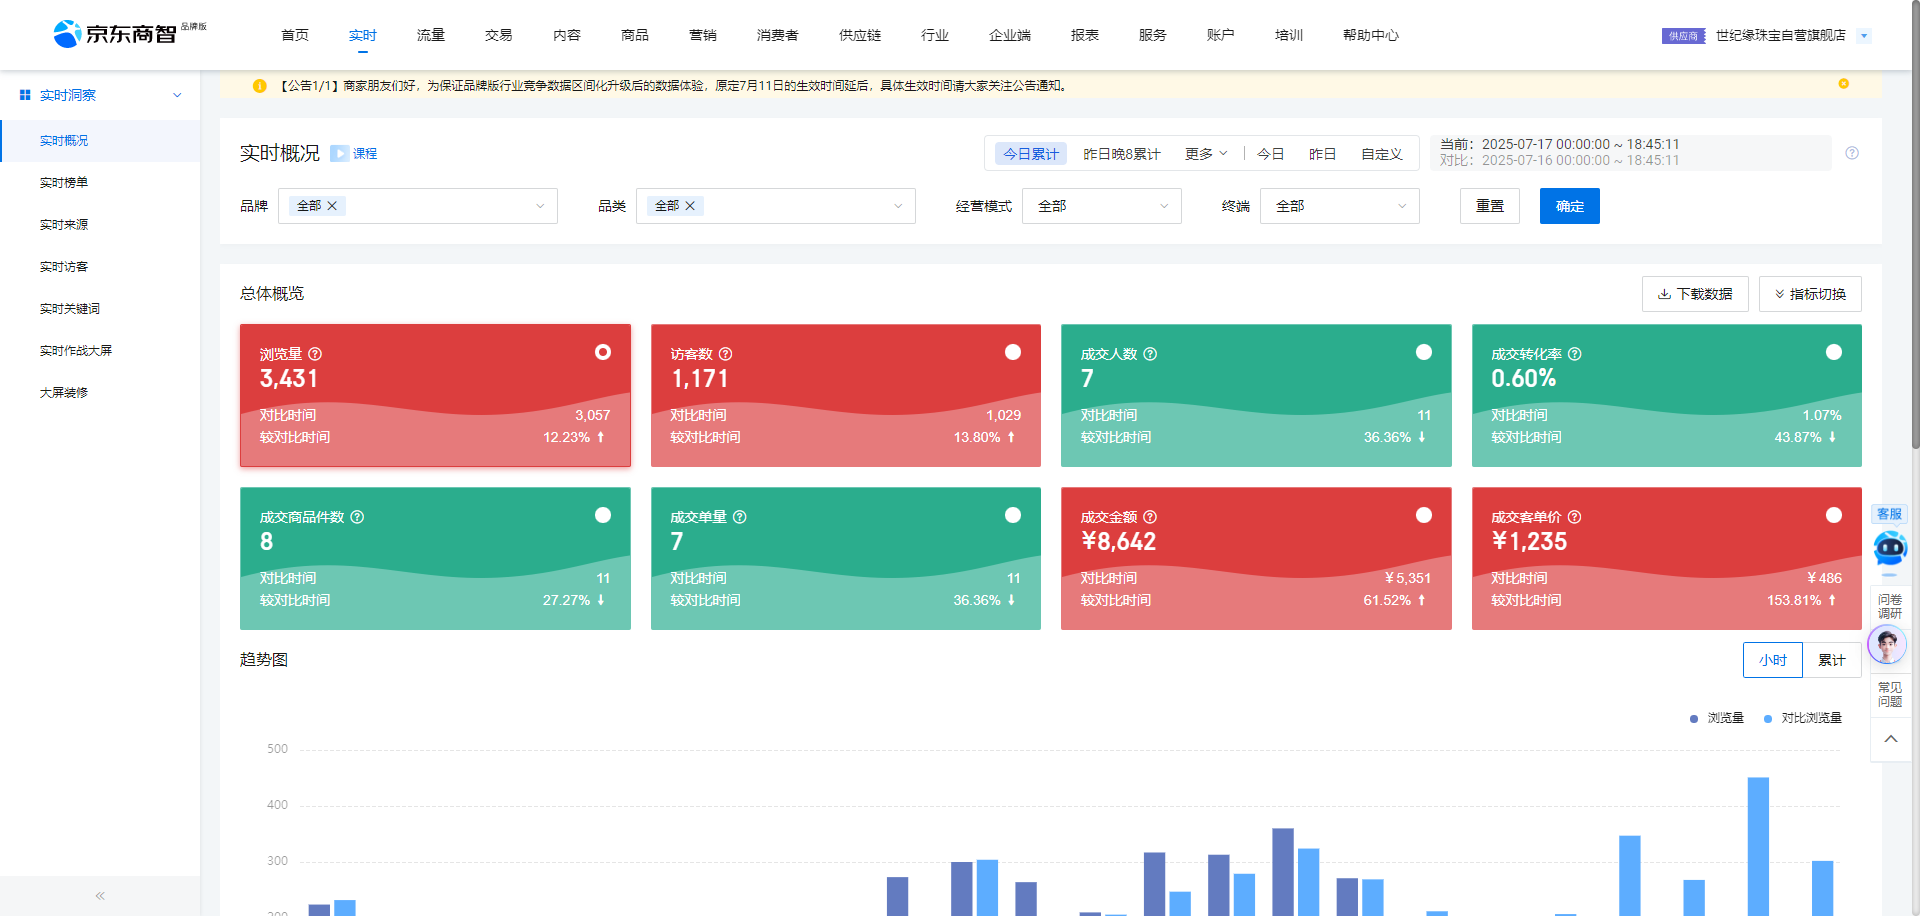Open the 终端 dropdown
The height and width of the screenshot is (916, 1920).
[x=1339, y=206]
